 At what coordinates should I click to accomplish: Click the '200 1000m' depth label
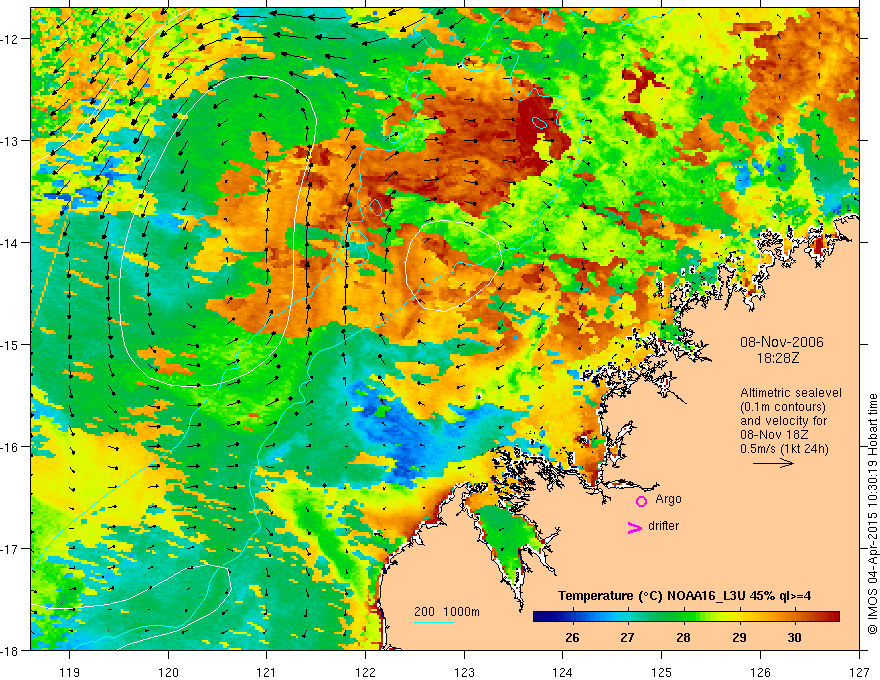[x=447, y=612]
